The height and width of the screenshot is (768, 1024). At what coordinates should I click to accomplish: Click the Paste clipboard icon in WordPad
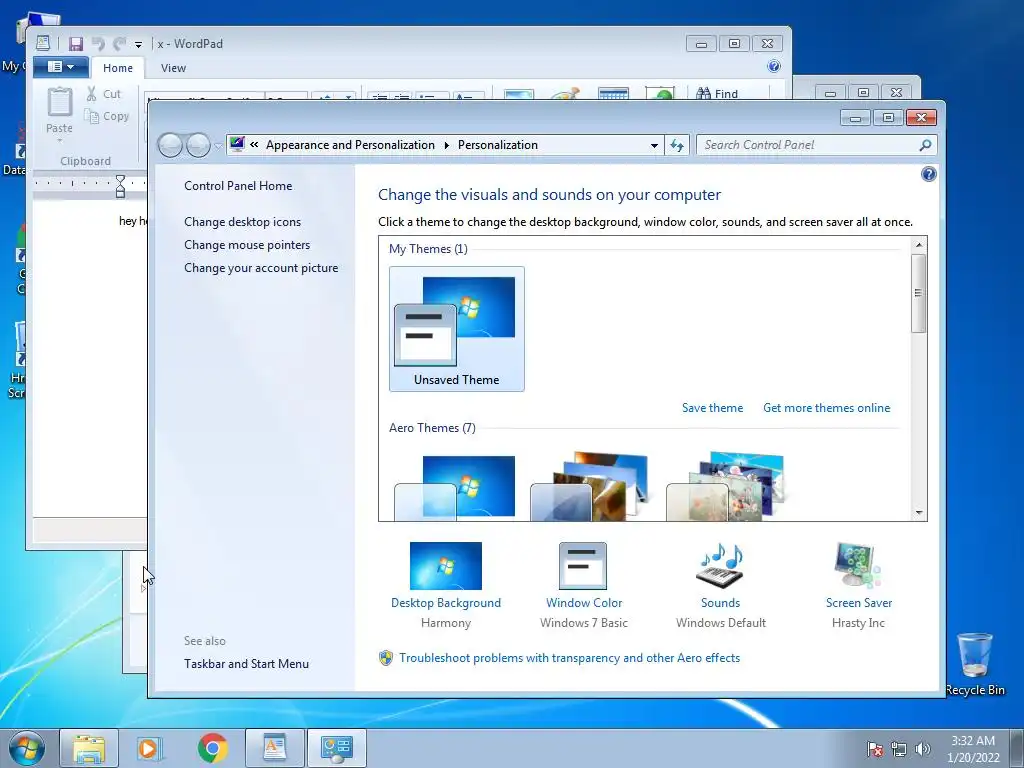click(x=59, y=103)
